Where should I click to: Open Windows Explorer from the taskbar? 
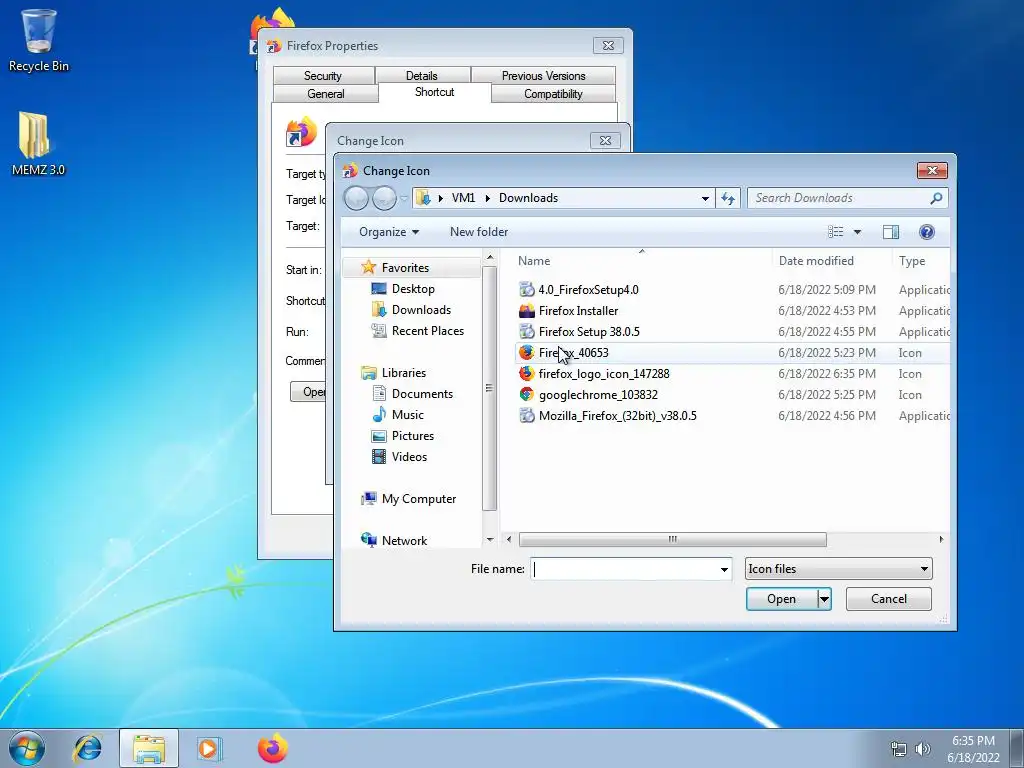(x=149, y=748)
